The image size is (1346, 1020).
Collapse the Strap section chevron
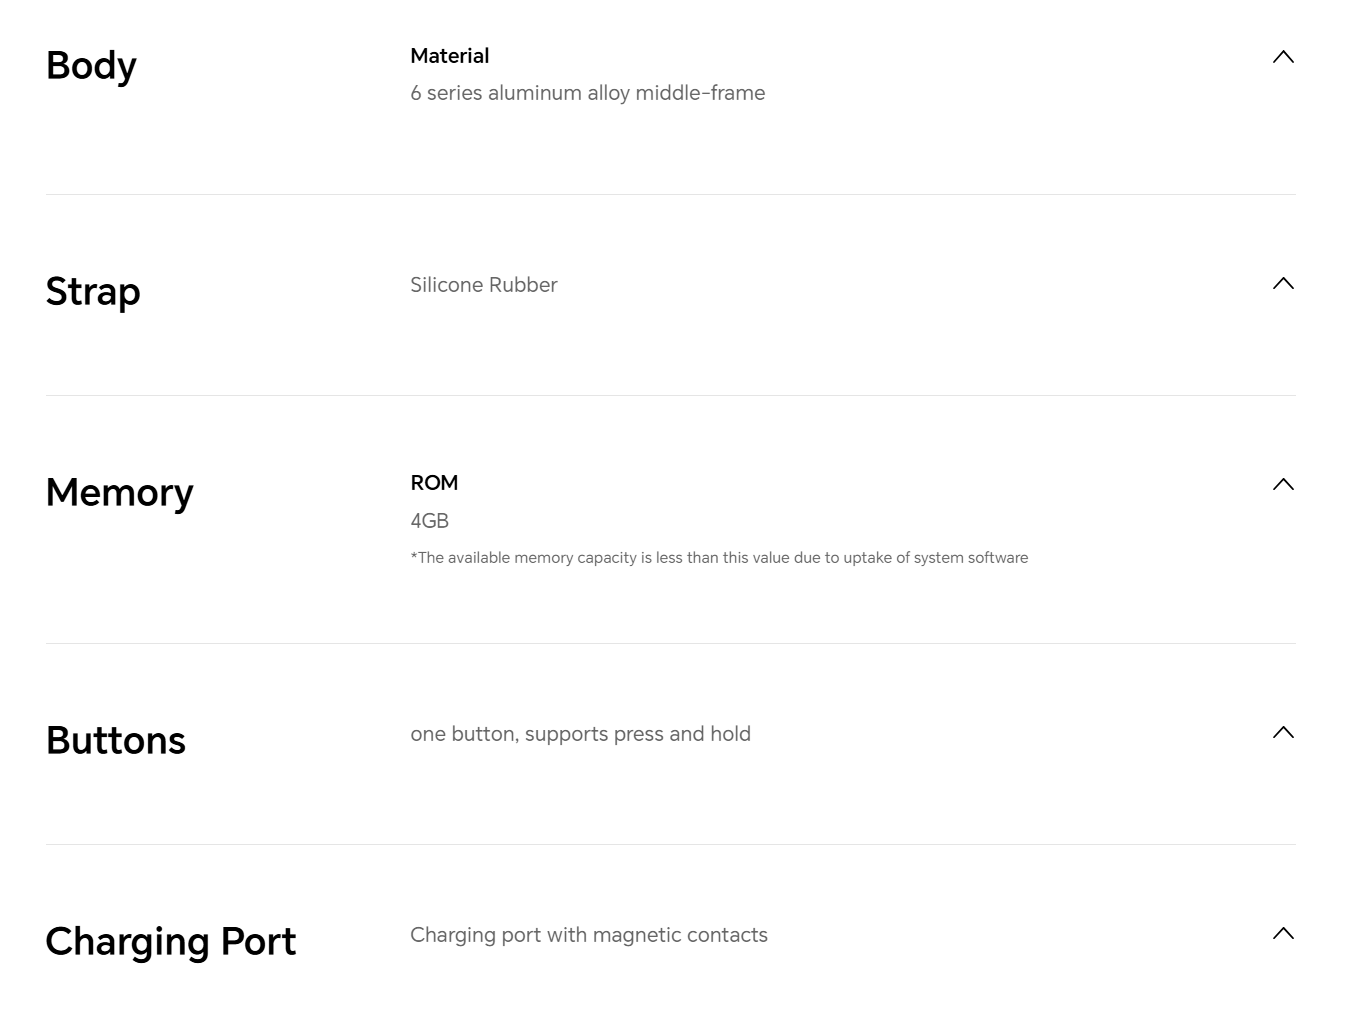(1283, 284)
